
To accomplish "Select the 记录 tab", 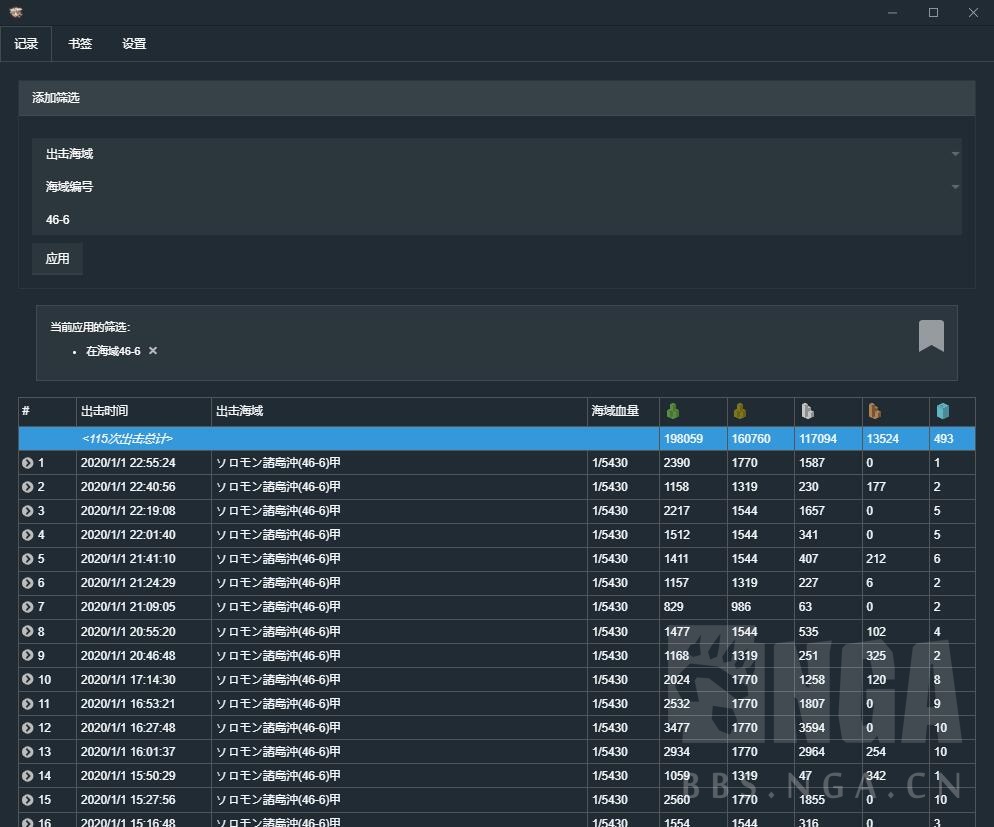I will [26, 44].
